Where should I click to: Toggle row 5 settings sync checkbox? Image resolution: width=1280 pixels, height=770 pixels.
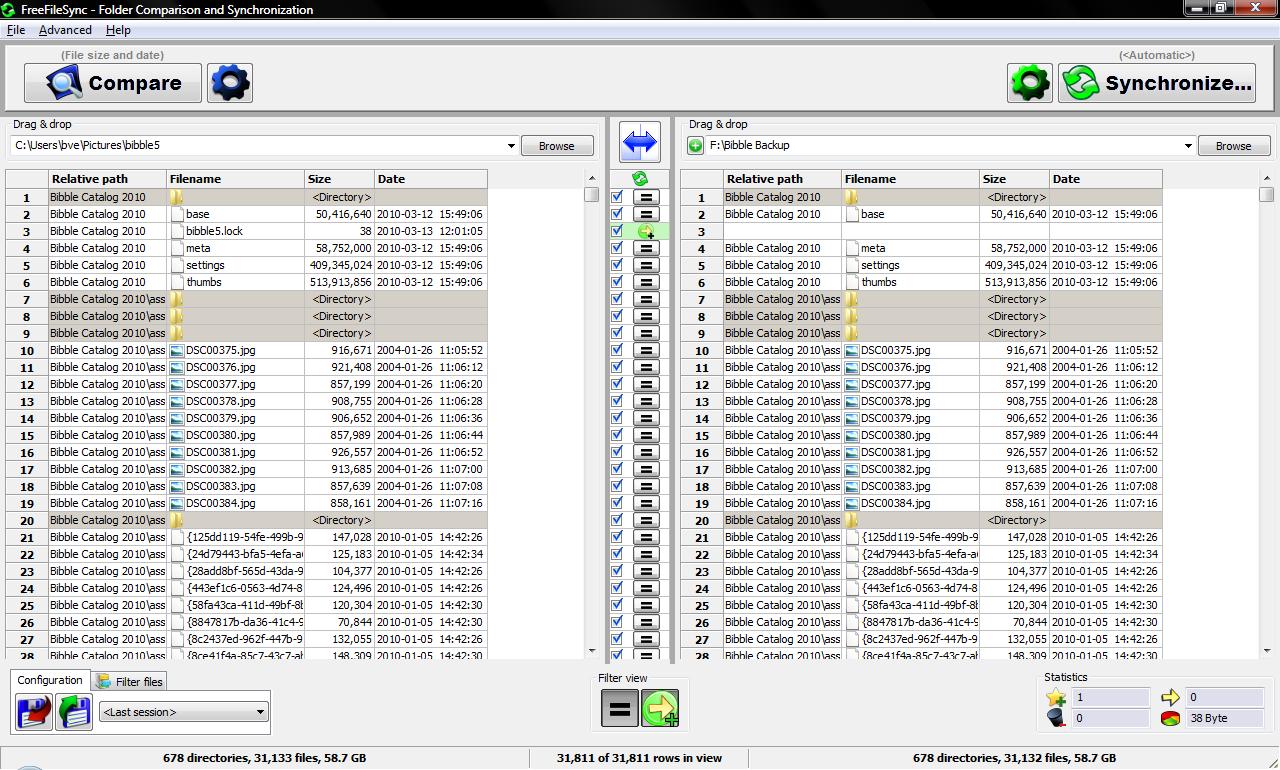617,265
